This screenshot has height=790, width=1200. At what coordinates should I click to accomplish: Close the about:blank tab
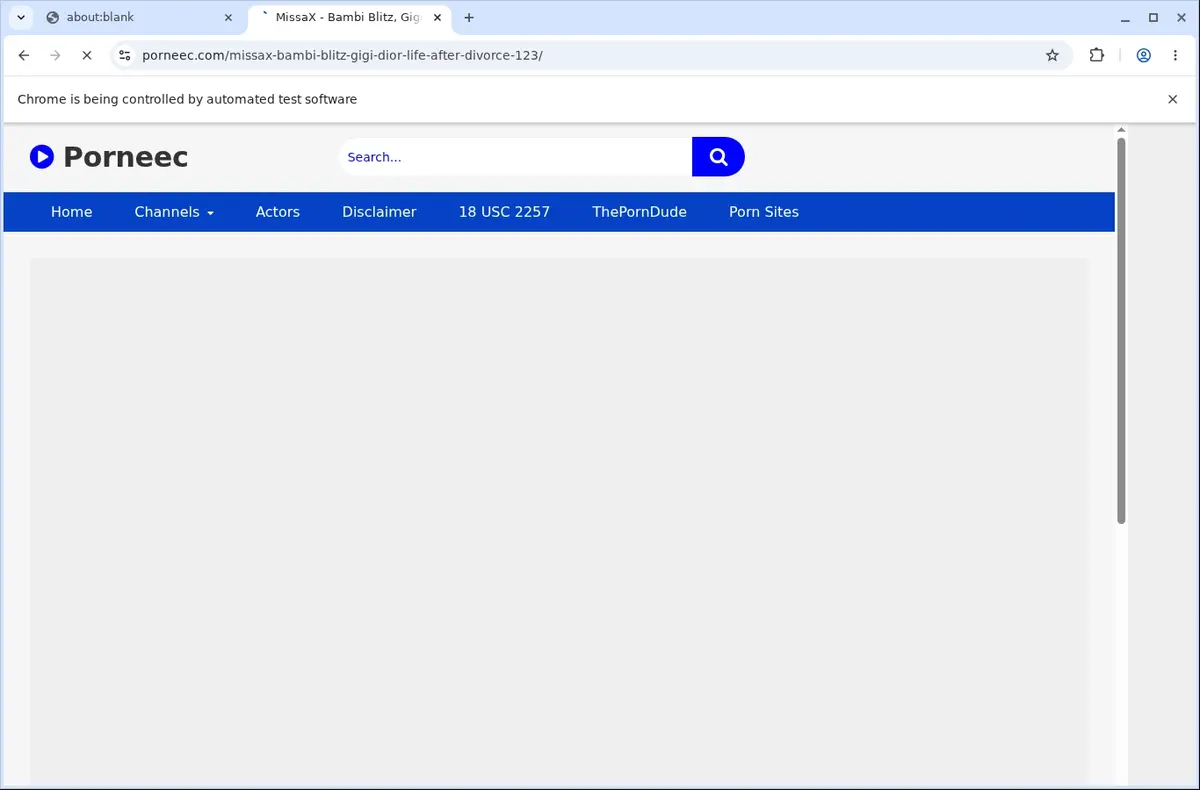[x=228, y=17]
